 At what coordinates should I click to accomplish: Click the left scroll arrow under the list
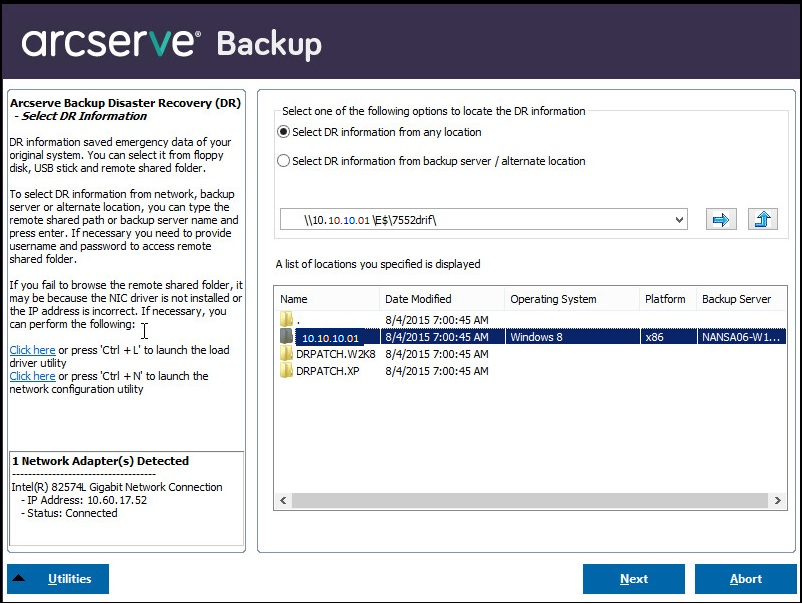point(282,499)
